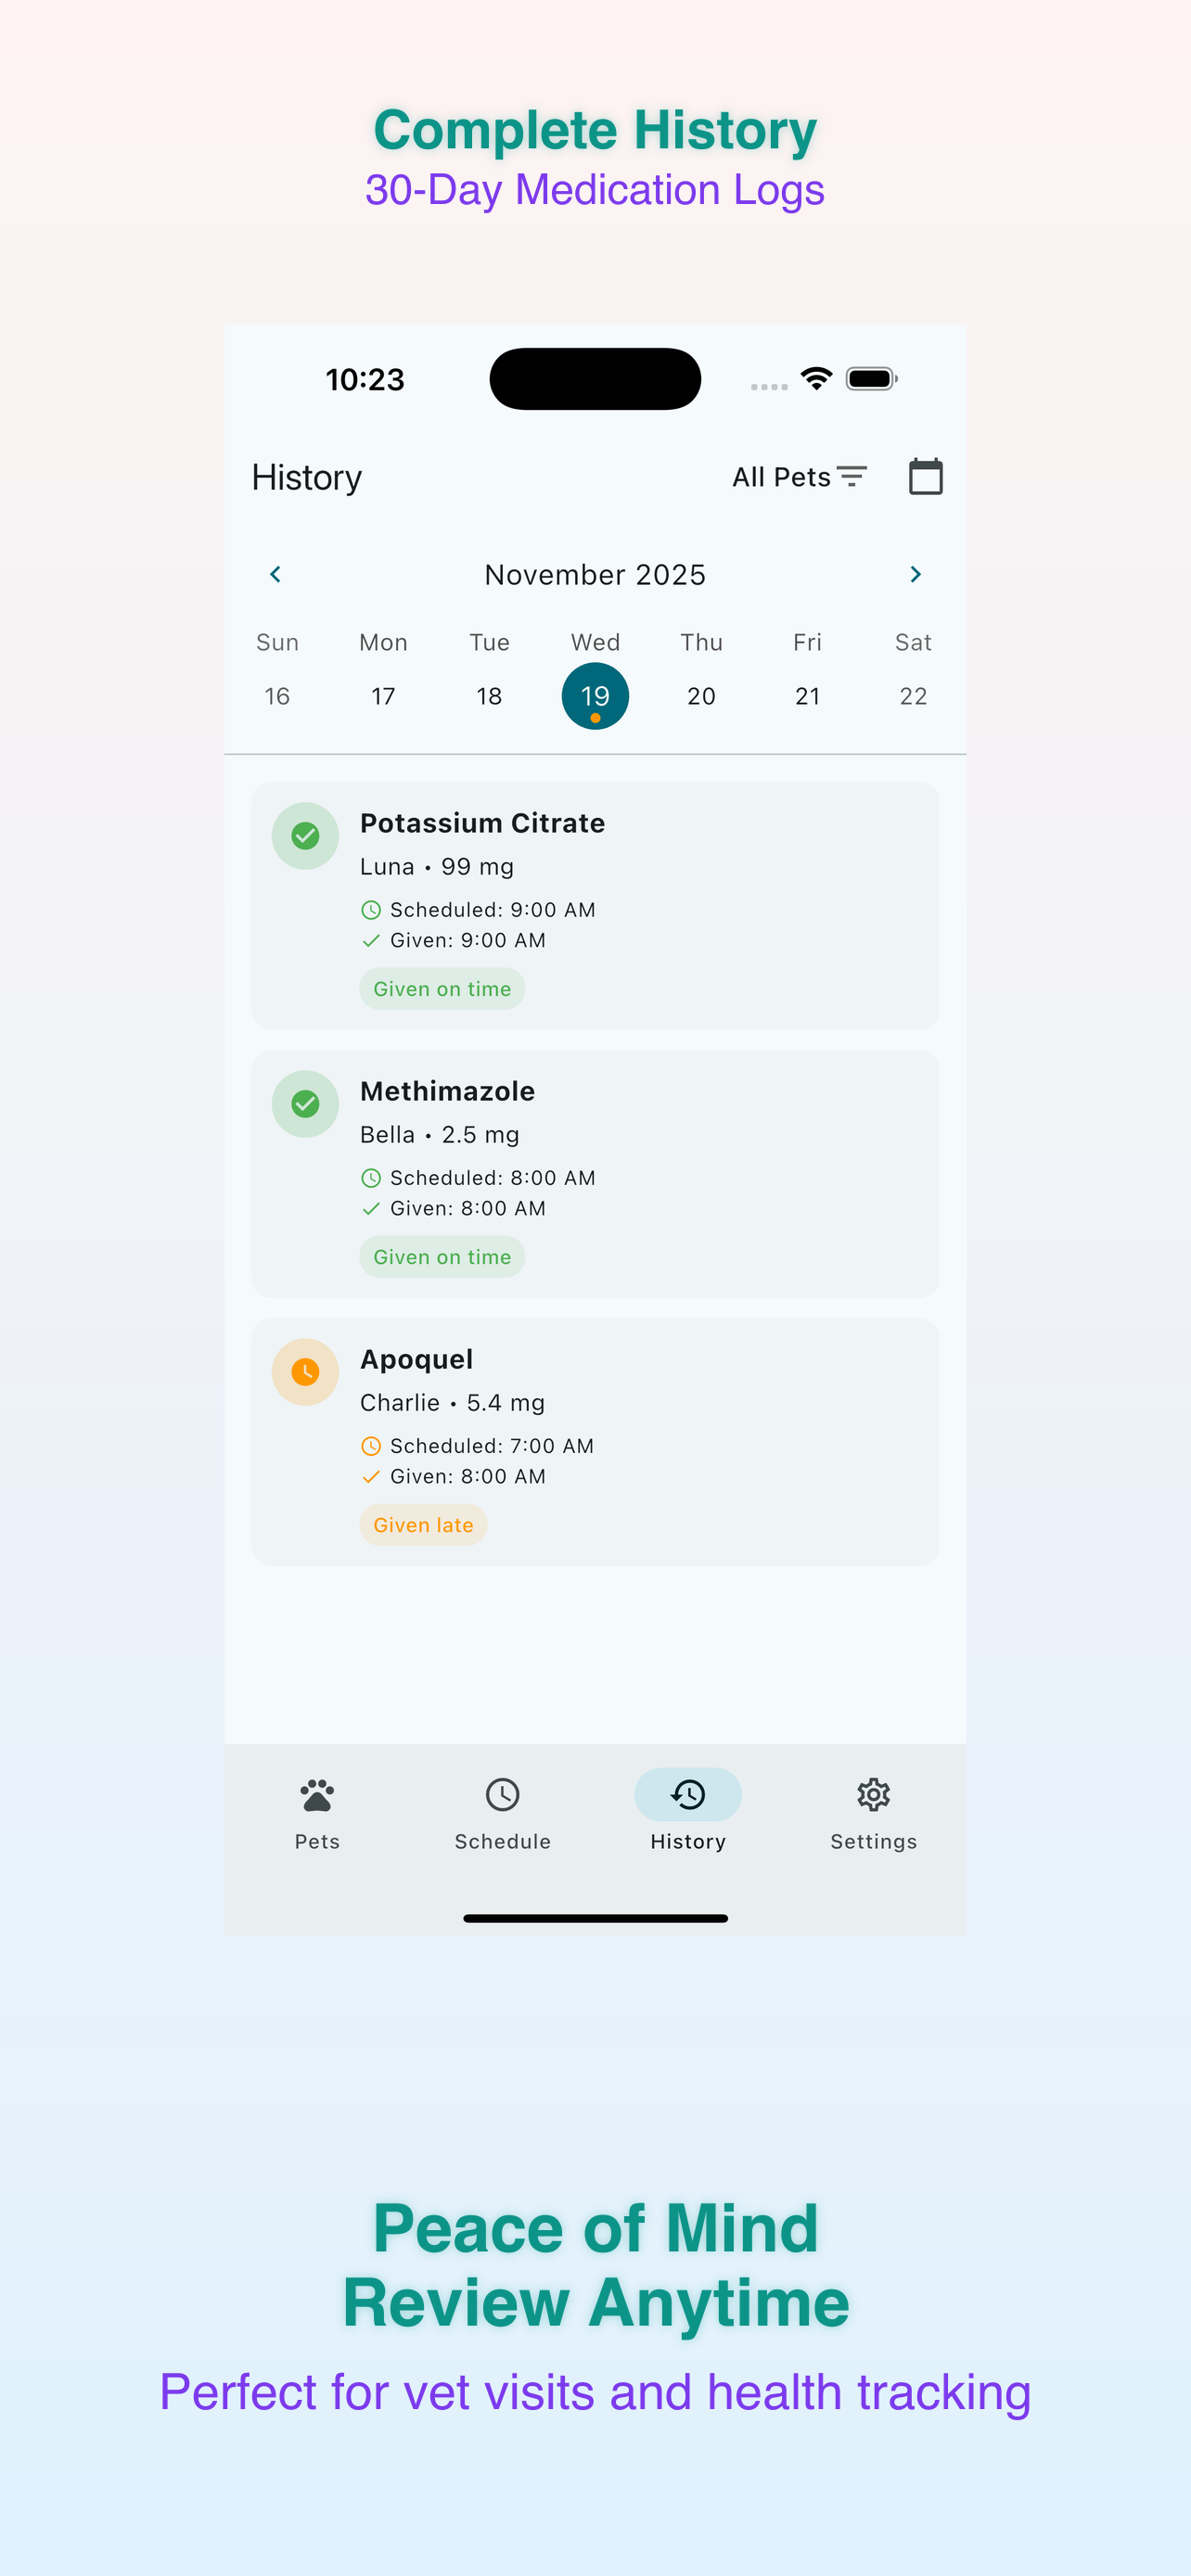Screen dimensions: 1191x2576
Task: Select Thursday 20 in the calendar
Action: pyautogui.click(x=701, y=696)
